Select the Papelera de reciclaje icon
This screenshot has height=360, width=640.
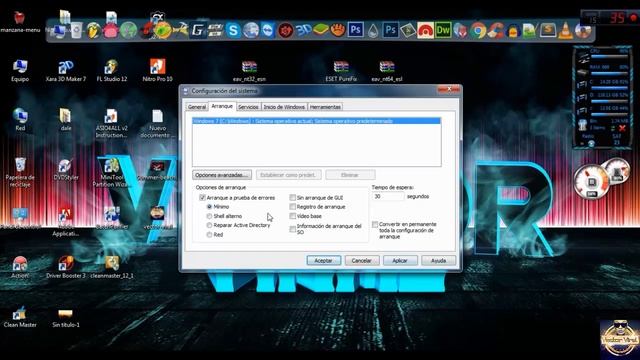[x=20, y=172]
